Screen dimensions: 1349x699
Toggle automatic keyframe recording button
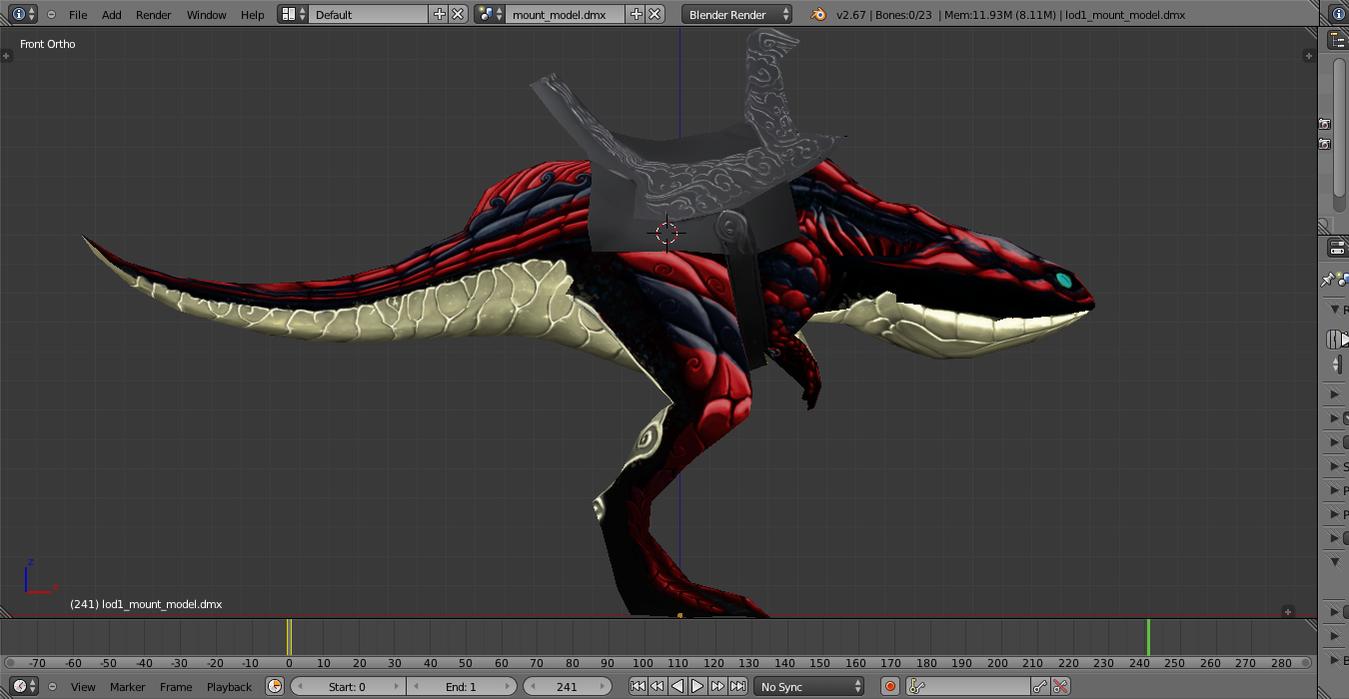coord(889,686)
